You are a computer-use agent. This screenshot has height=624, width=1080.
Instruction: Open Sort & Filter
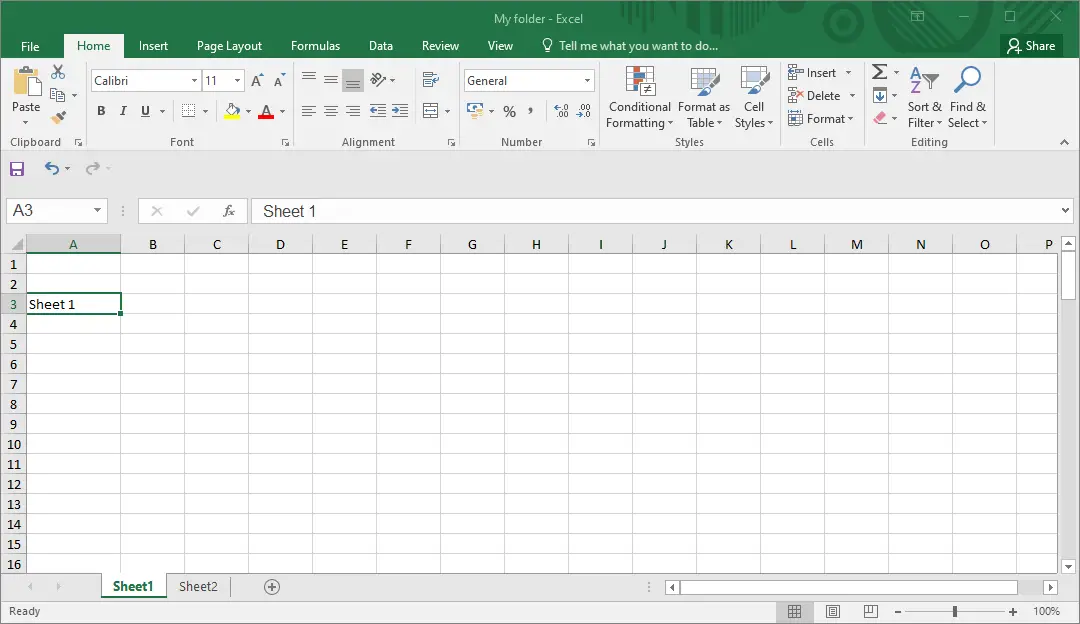coord(924,97)
